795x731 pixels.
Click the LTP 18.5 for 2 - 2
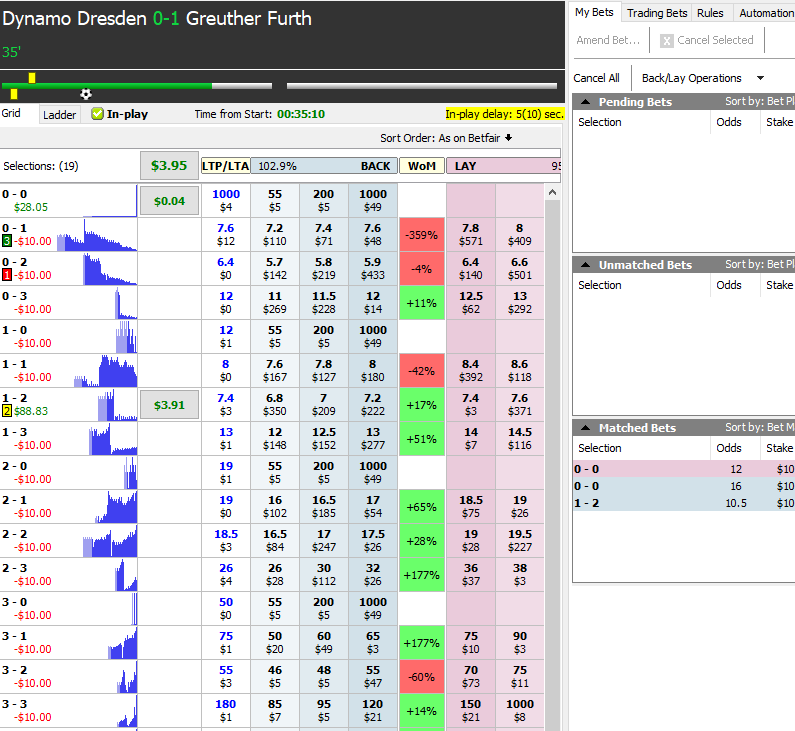point(226,534)
